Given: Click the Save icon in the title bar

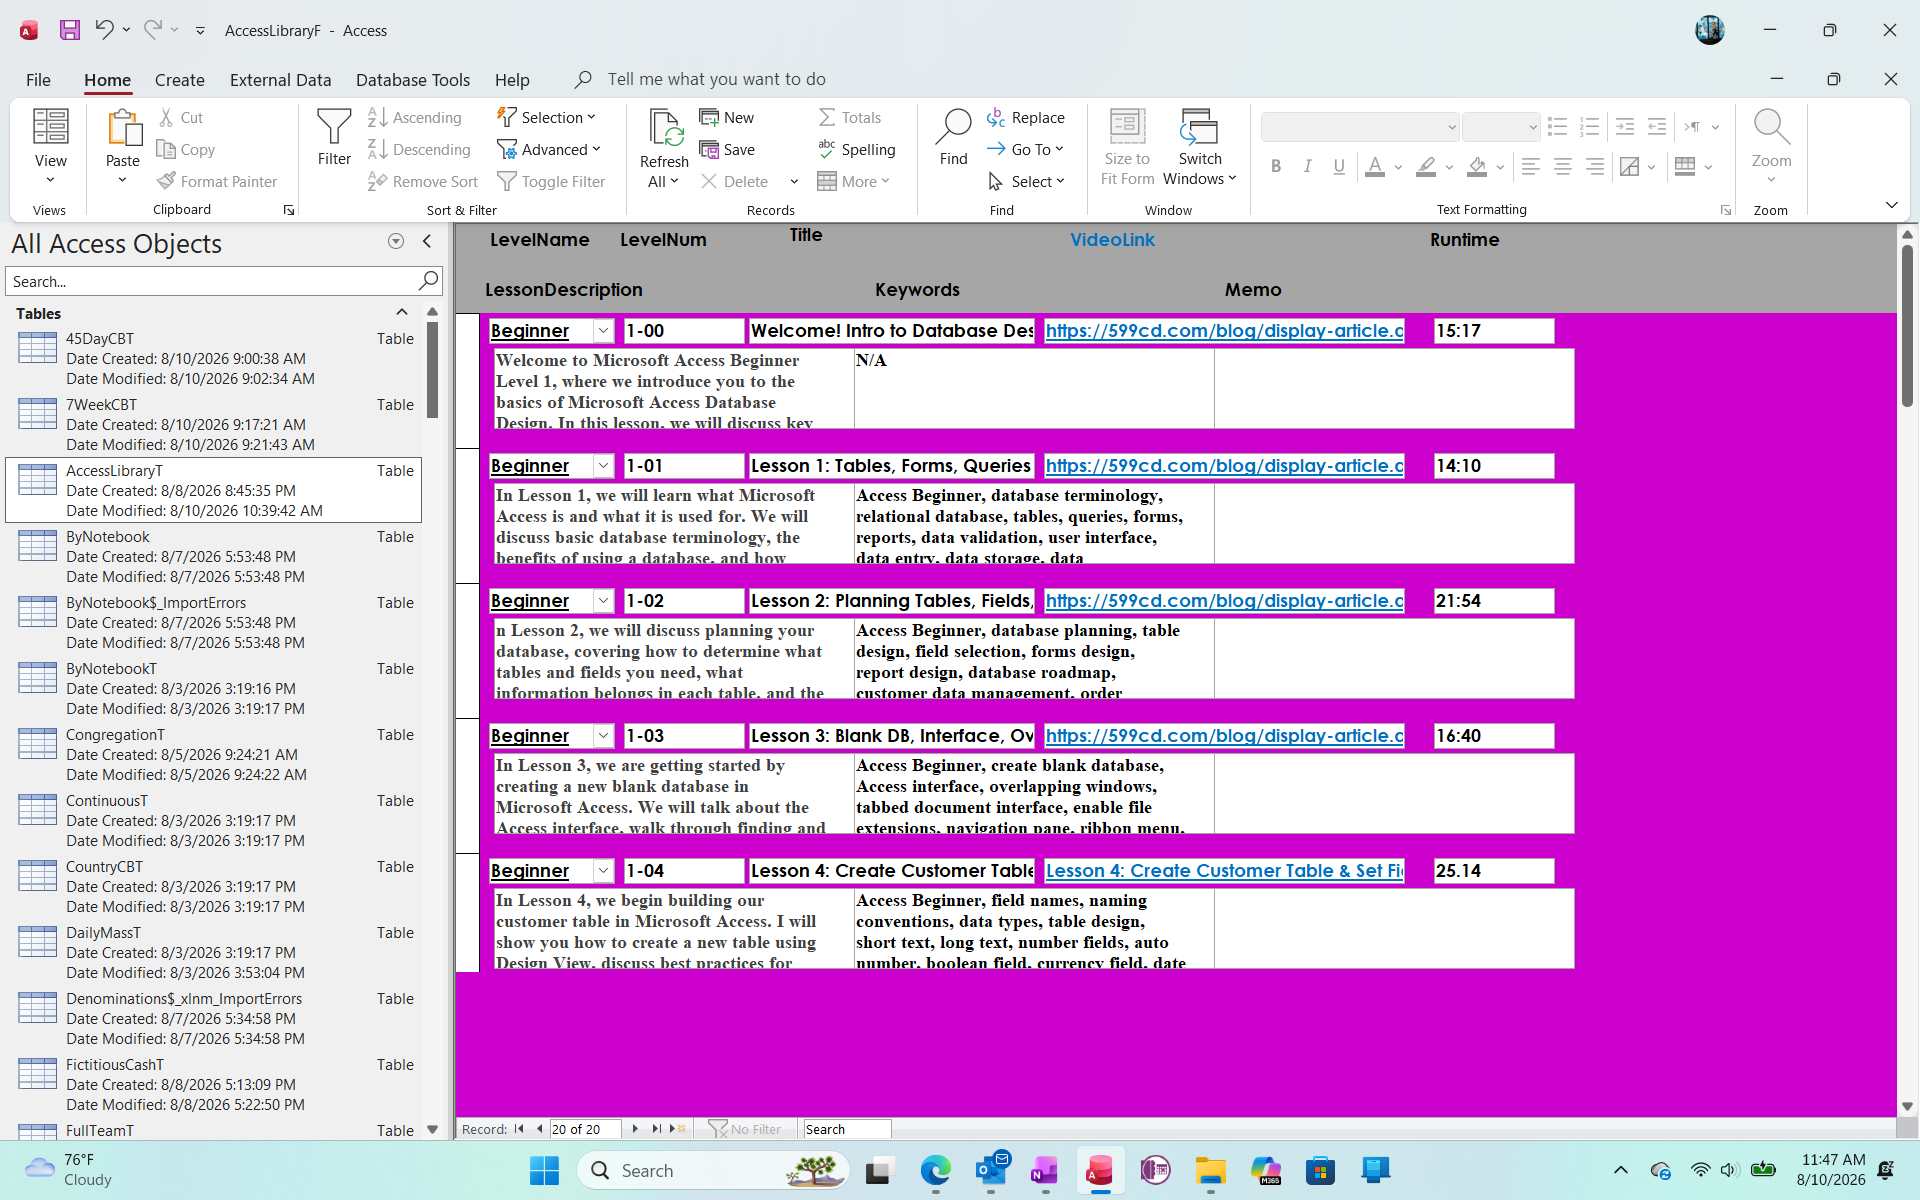Looking at the screenshot, I should click(69, 30).
